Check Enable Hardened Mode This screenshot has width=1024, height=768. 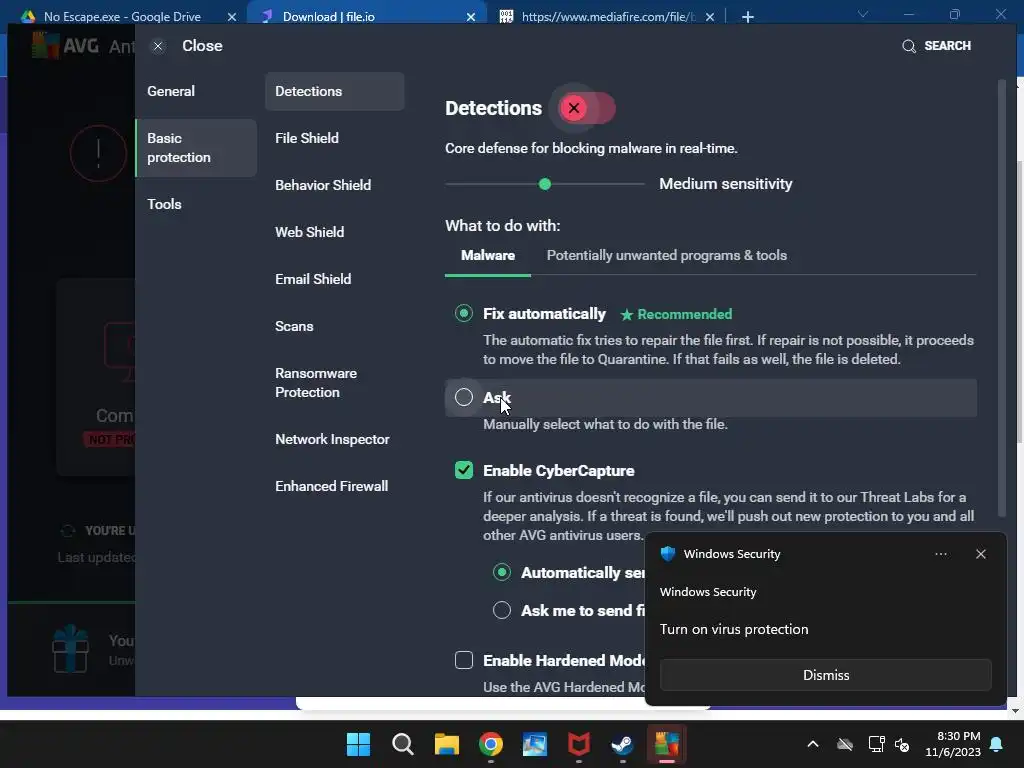pos(464,660)
